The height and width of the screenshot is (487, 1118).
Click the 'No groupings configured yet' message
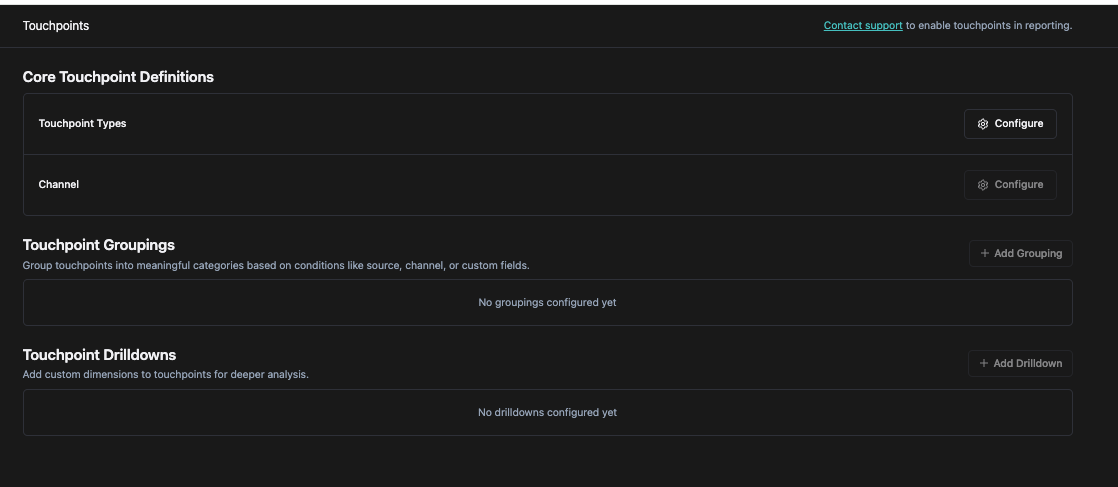pyautogui.click(x=547, y=302)
